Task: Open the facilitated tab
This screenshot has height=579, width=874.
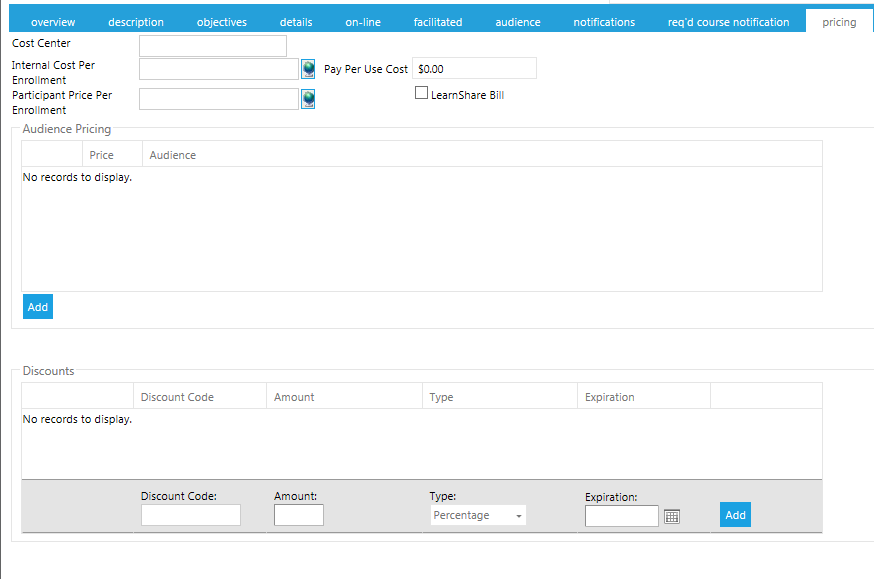Action: tap(438, 22)
